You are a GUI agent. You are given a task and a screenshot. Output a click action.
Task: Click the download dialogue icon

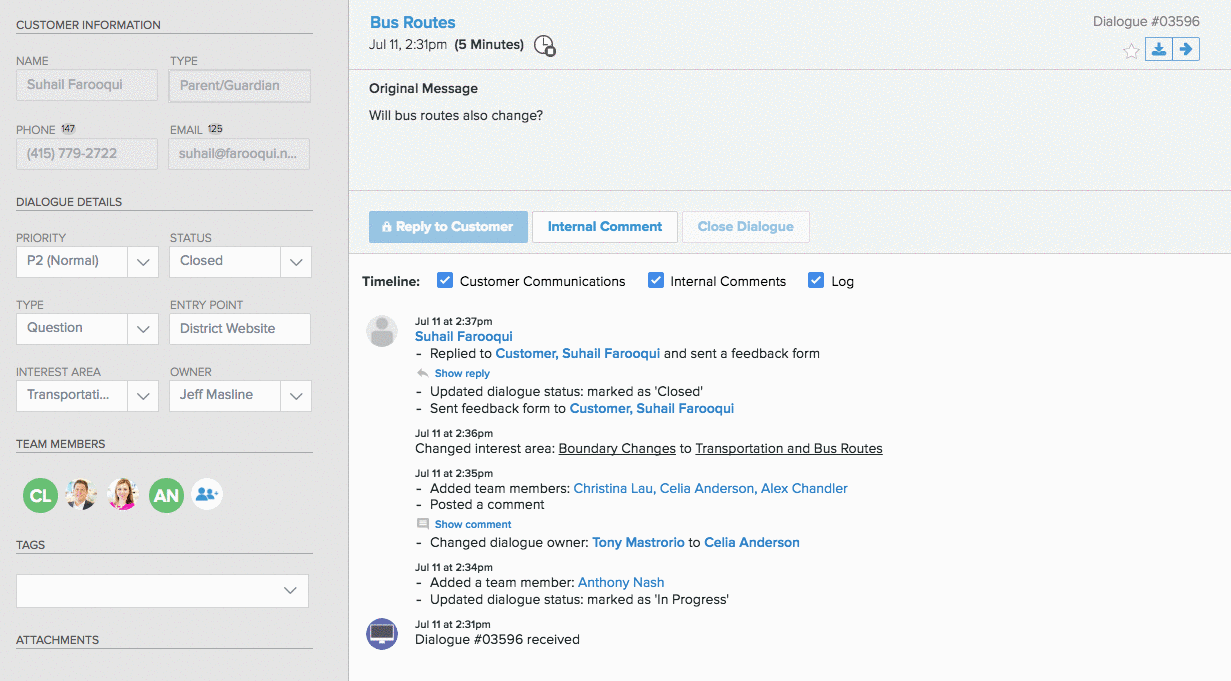1158,49
